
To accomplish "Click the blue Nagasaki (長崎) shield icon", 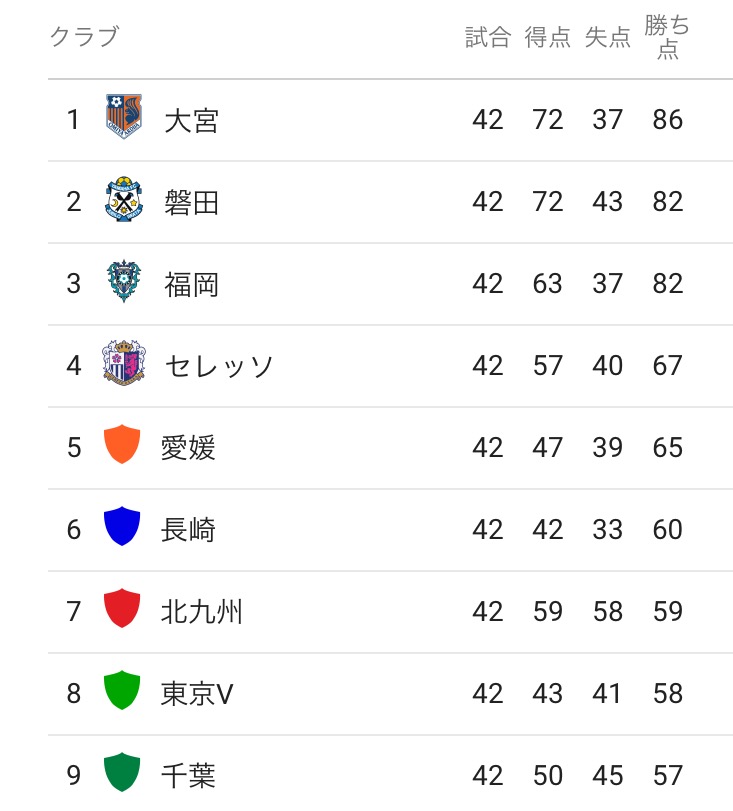I will 122,529.
